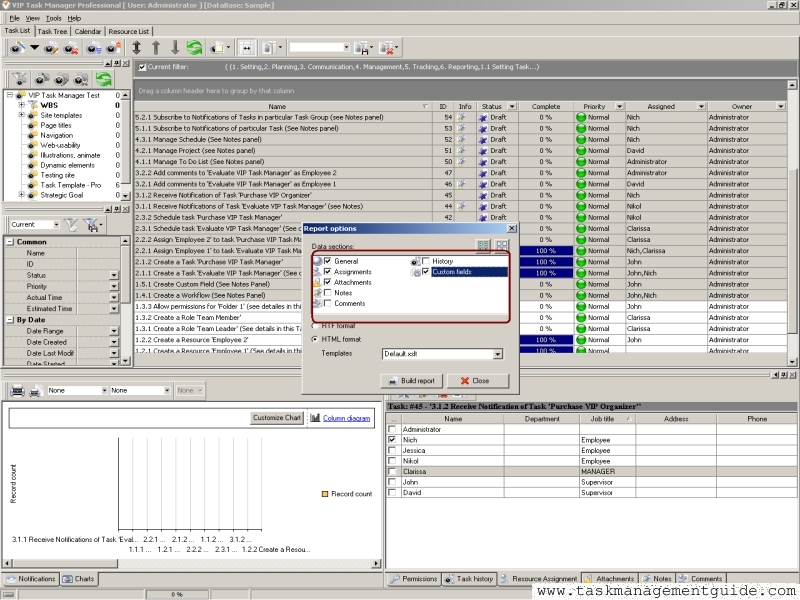Click the auto-fit column width icon
Viewport: 800px width, 600px height.
click(x=247, y=48)
